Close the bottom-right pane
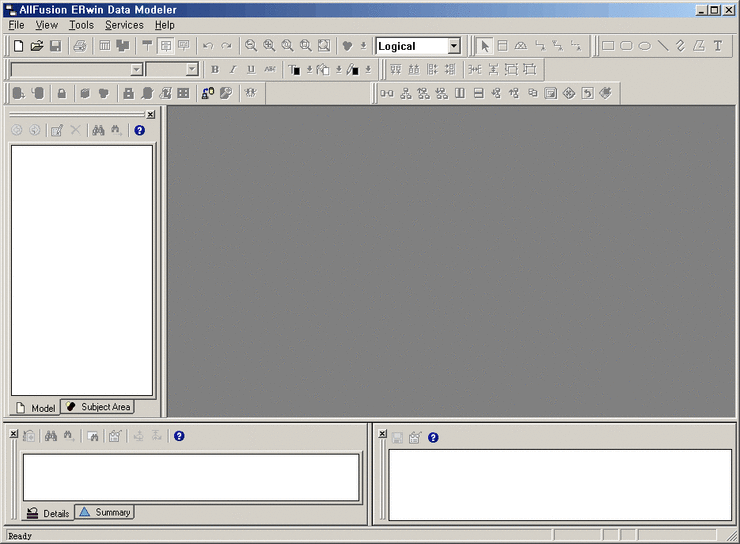The height and width of the screenshot is (544, 740). click(382, 434)
